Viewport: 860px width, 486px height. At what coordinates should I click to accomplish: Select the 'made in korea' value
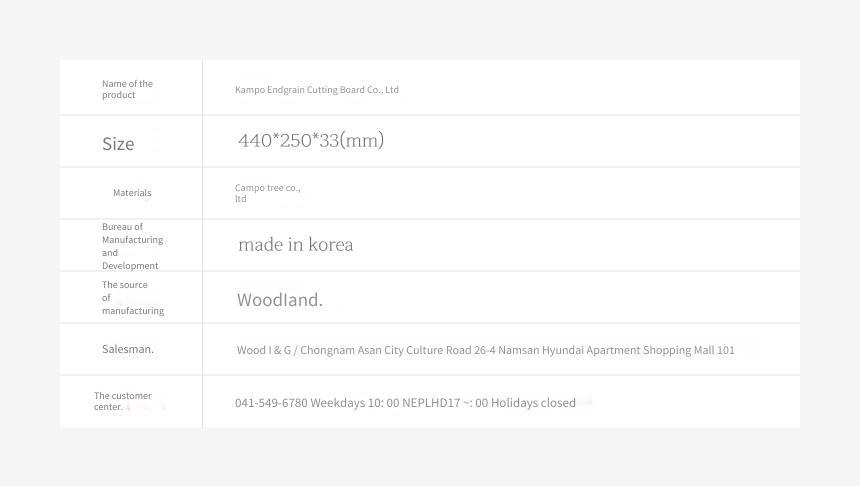click(x=296, y=245)
